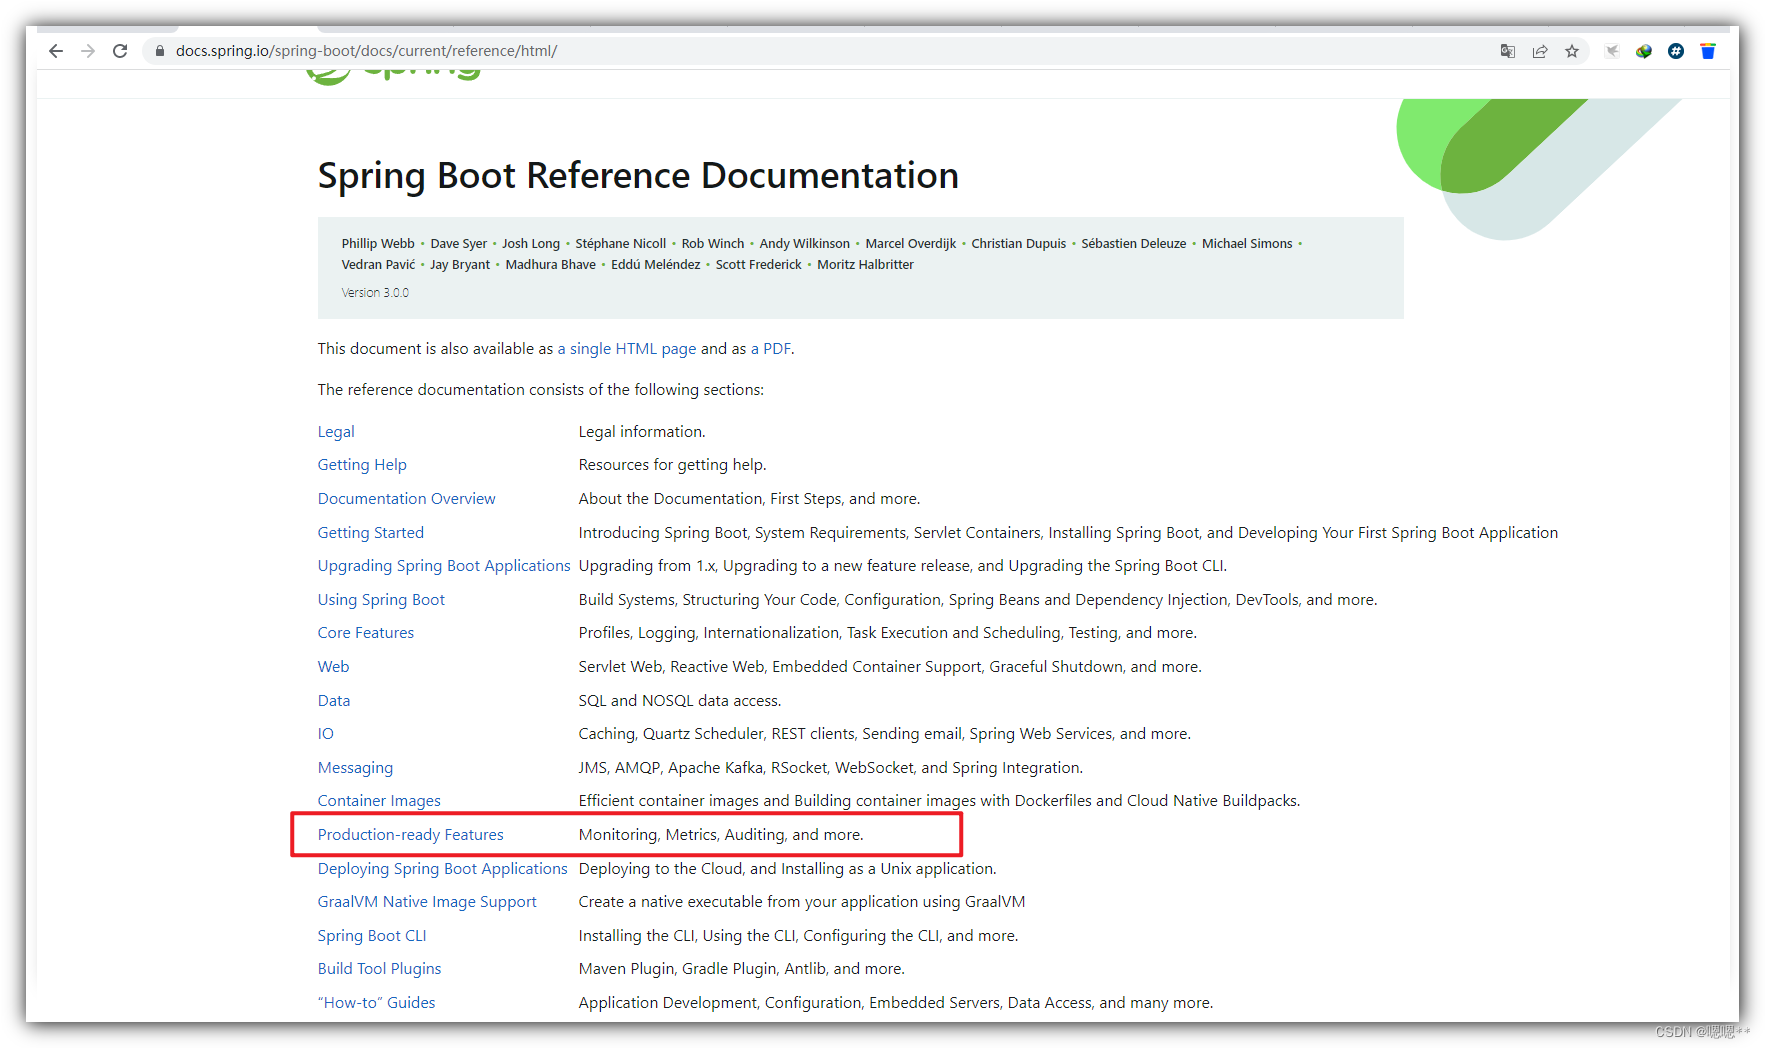Click the Spring Boot Reference Documentation heading

[638, 175]
